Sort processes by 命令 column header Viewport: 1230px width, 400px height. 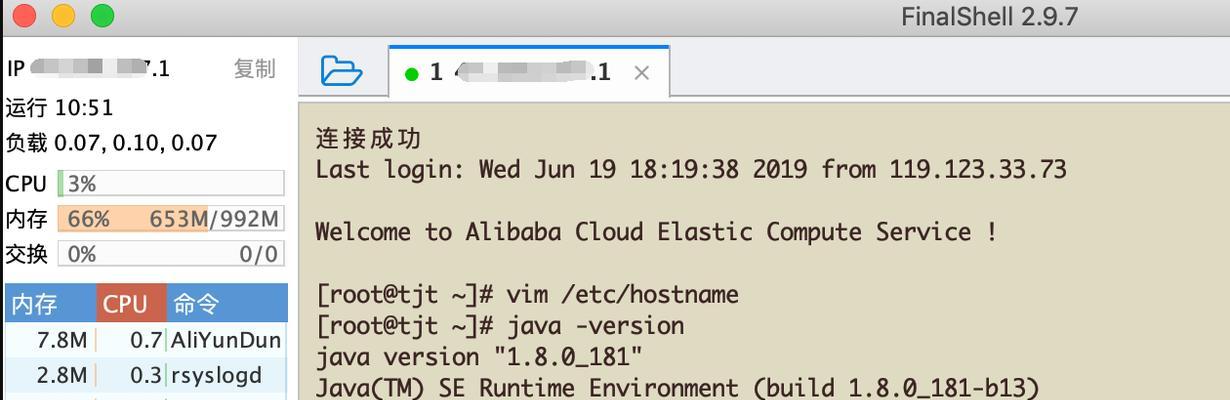227,304
